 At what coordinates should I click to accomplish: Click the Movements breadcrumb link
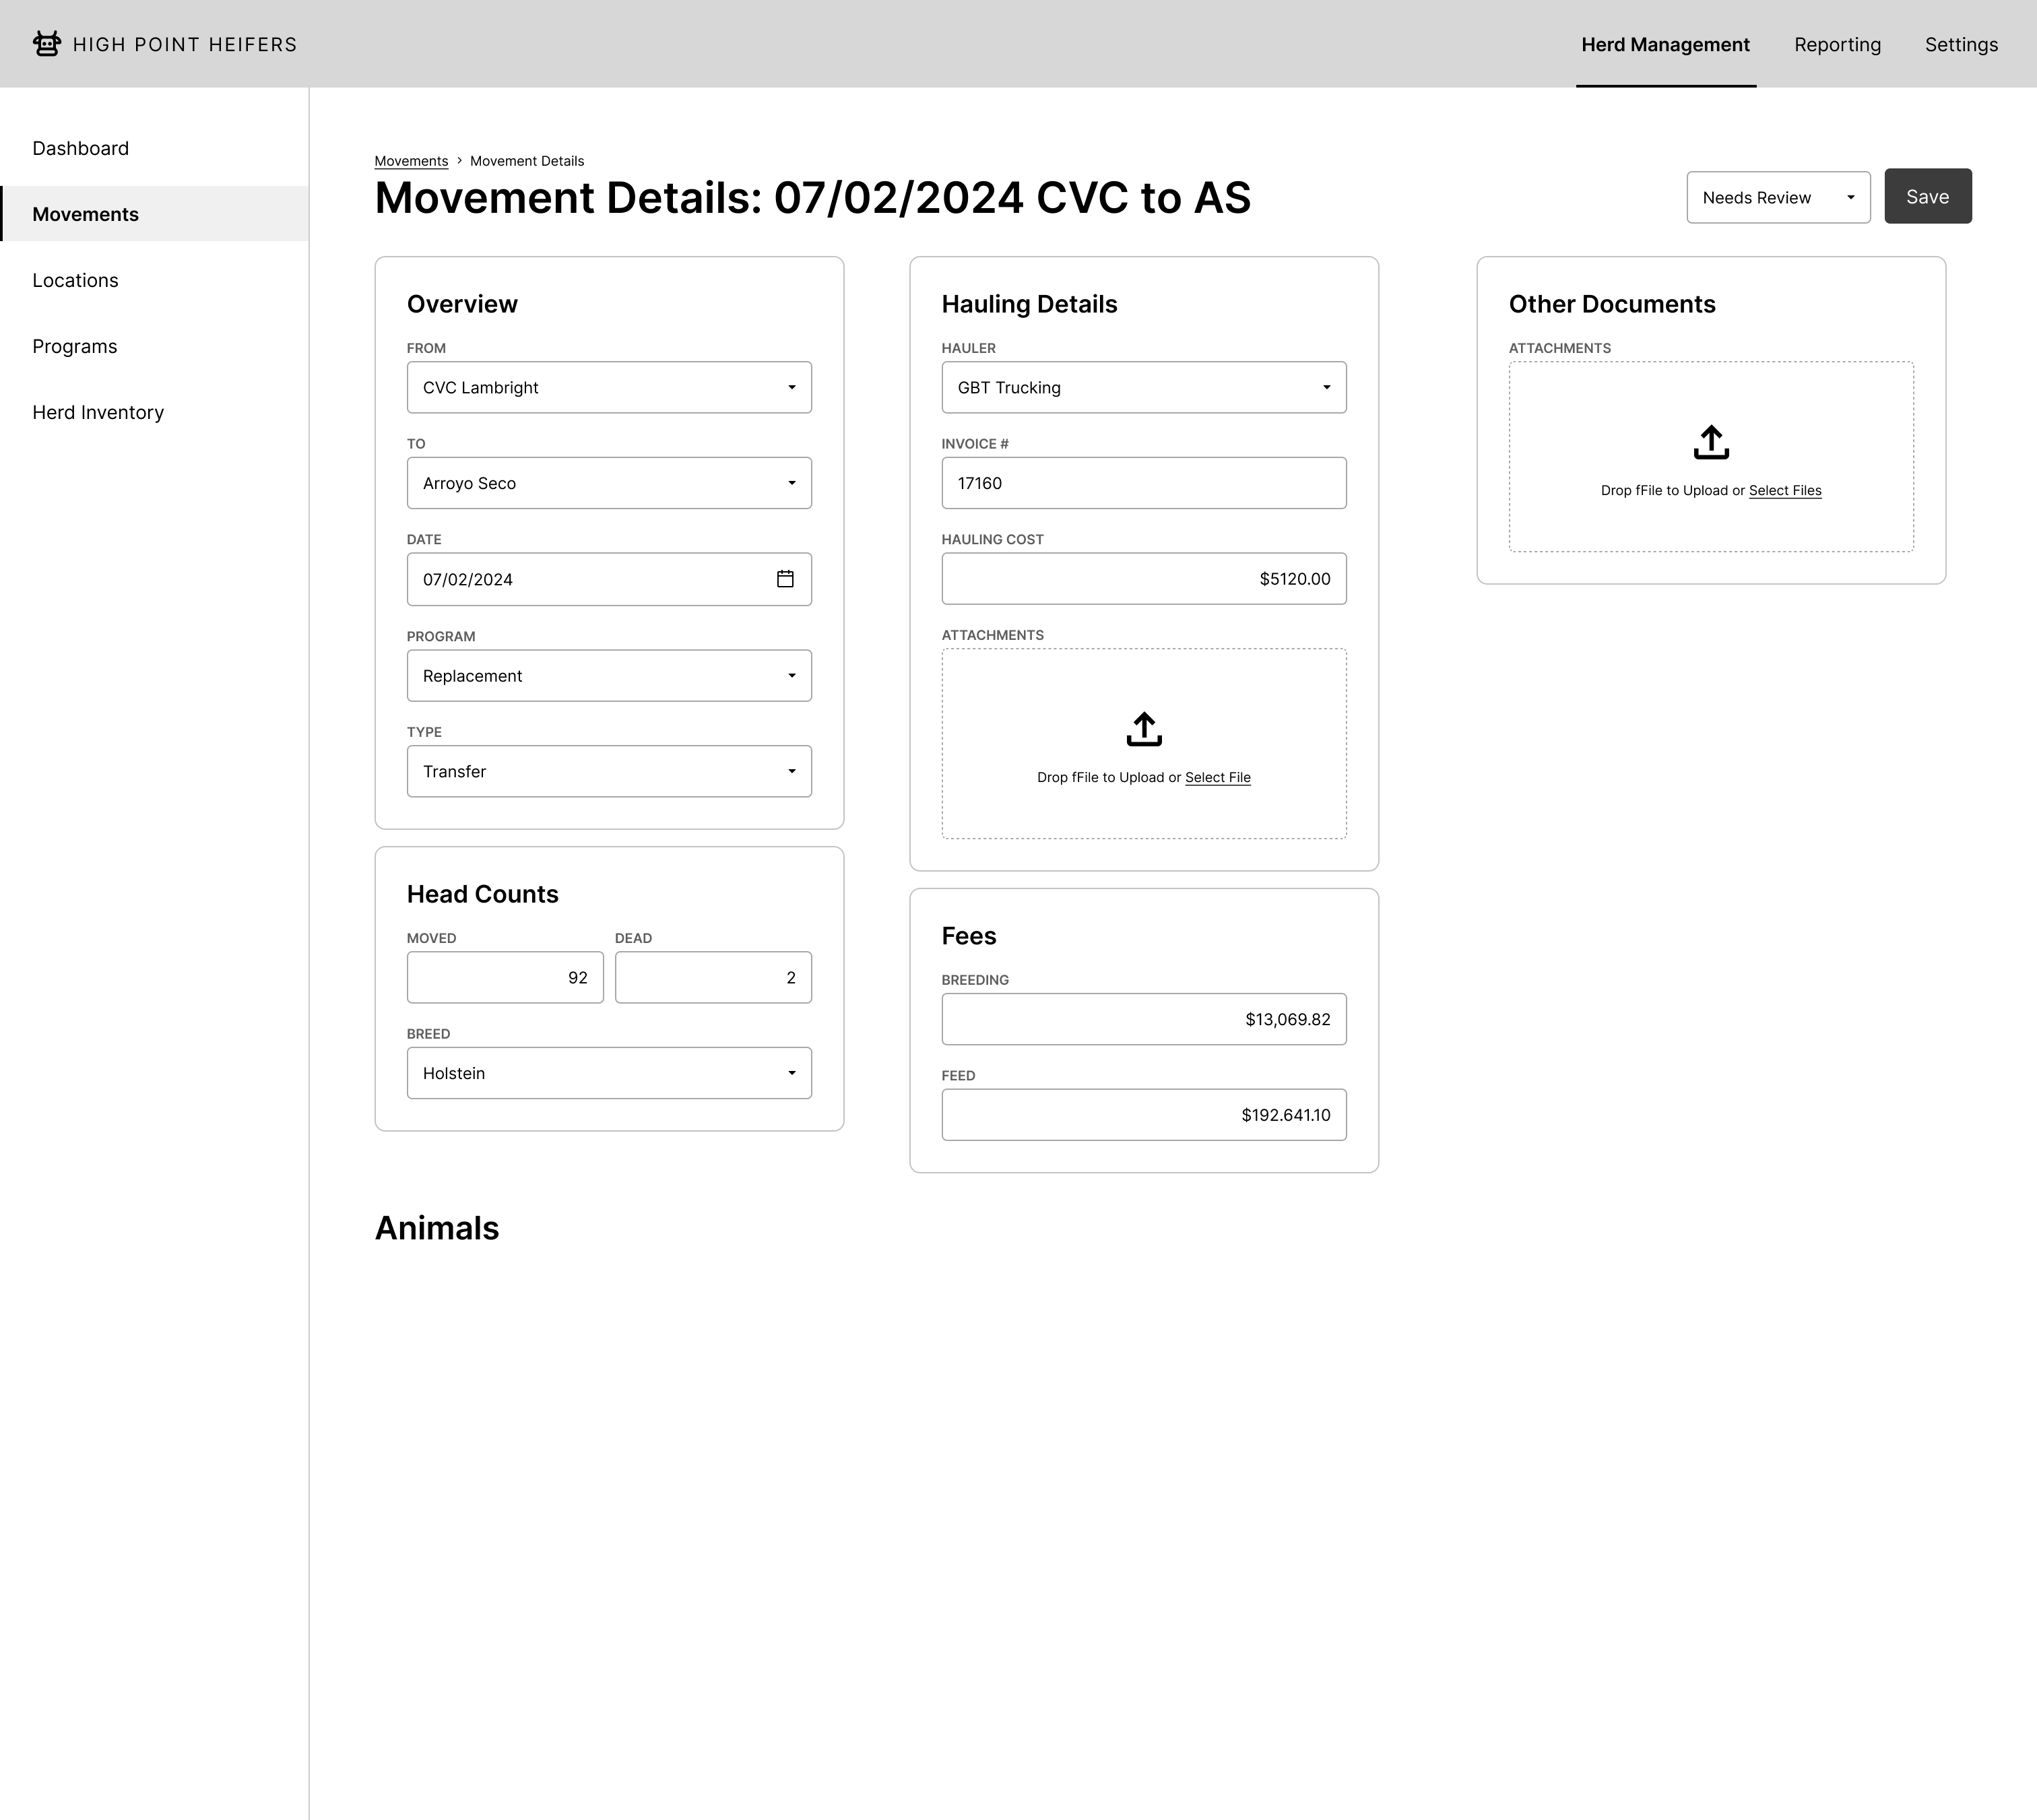coord(411,161)
